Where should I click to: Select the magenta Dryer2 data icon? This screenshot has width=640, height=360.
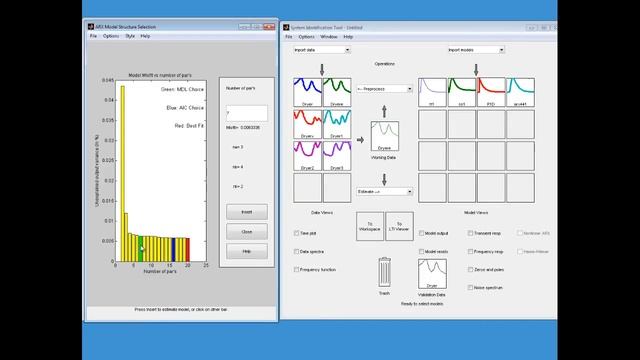[x=307, y=156]
